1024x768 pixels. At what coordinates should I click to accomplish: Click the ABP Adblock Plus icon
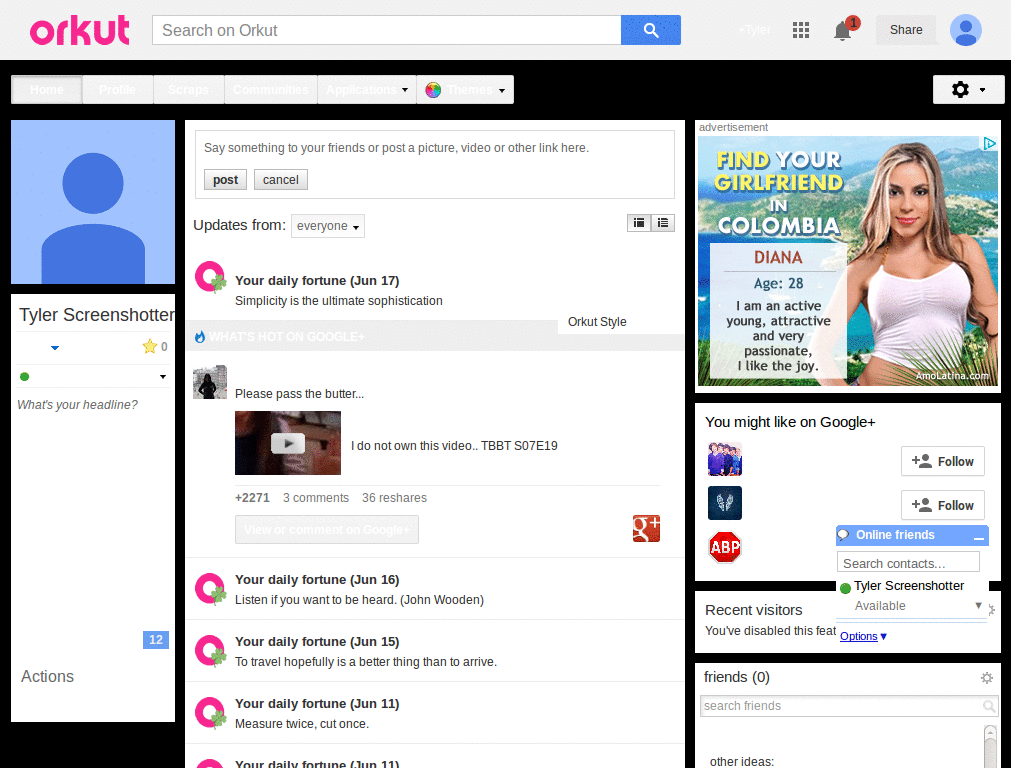coord(725,547)
